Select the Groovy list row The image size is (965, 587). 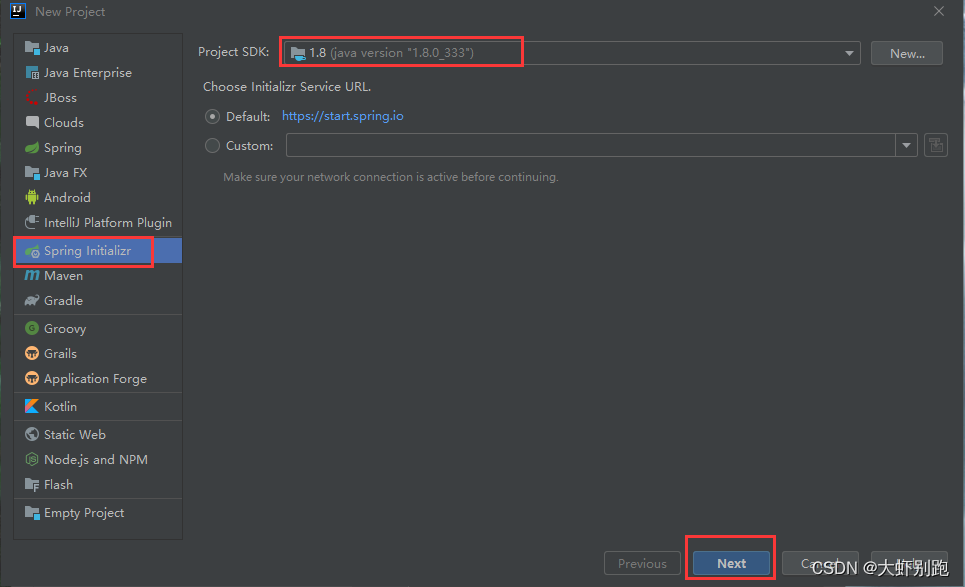click(x=98, y=328)
